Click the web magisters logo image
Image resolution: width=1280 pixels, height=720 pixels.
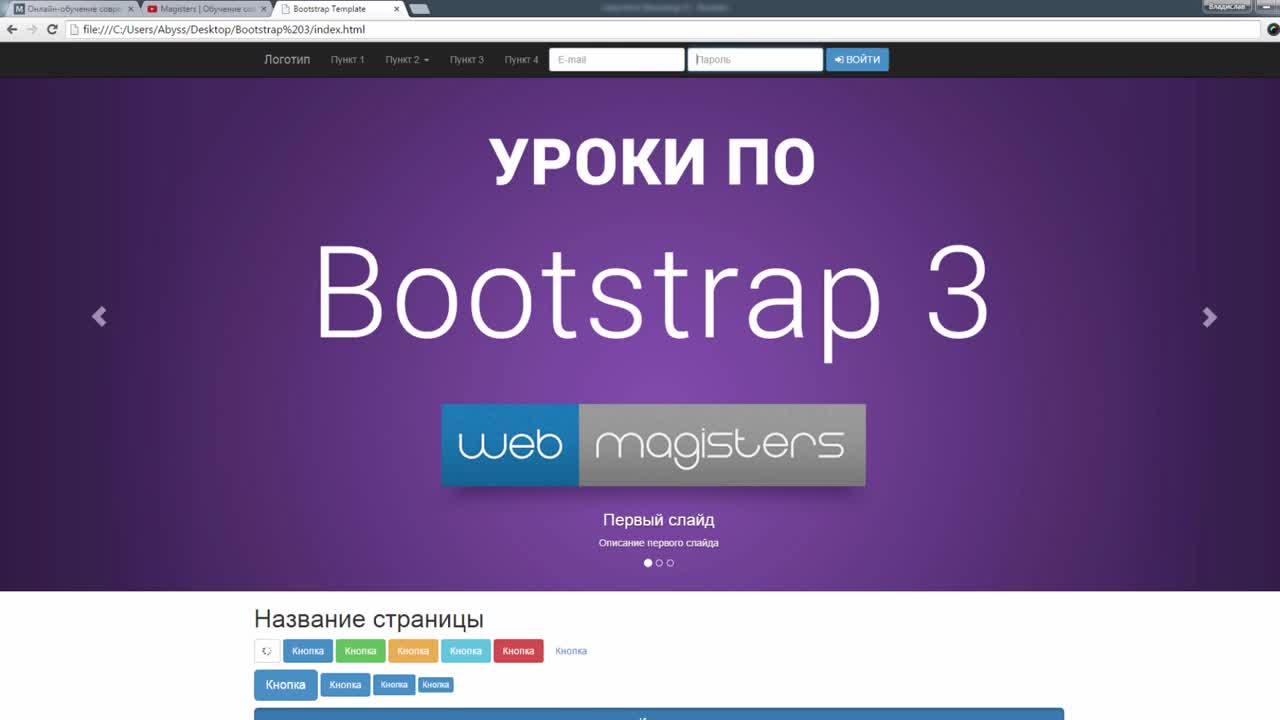pos(653,445)
